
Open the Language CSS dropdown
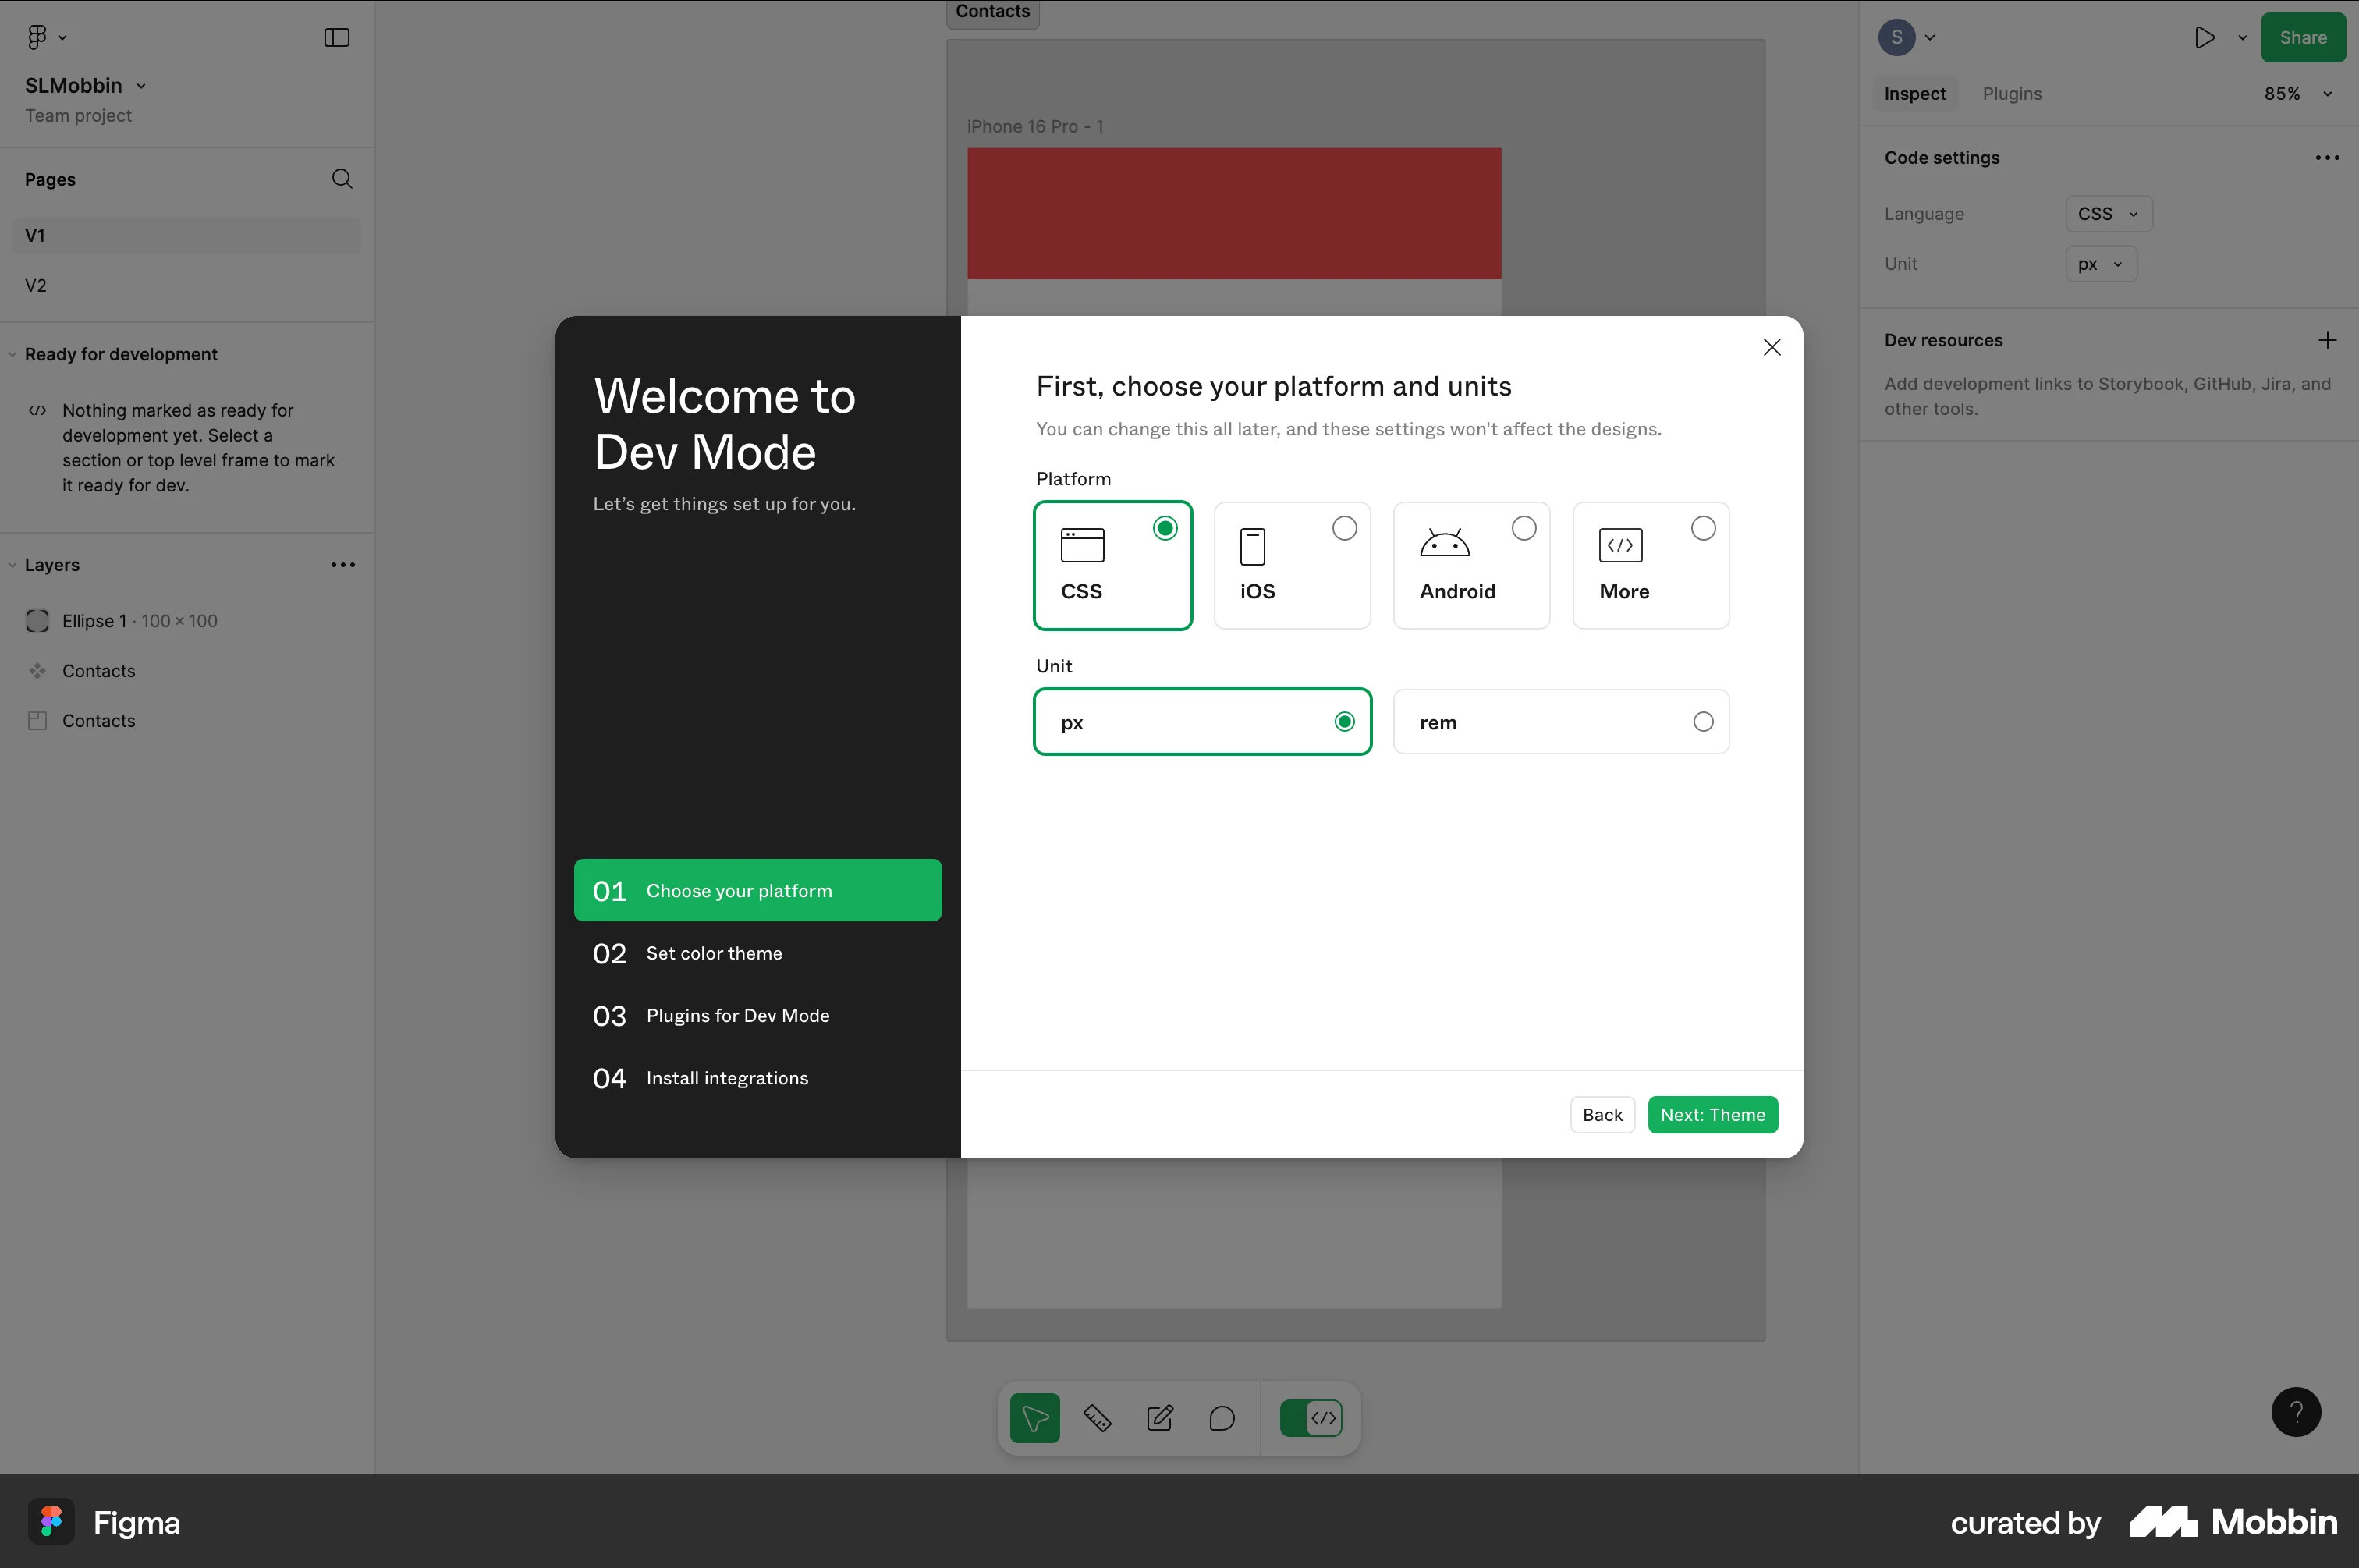point(2108,214)
